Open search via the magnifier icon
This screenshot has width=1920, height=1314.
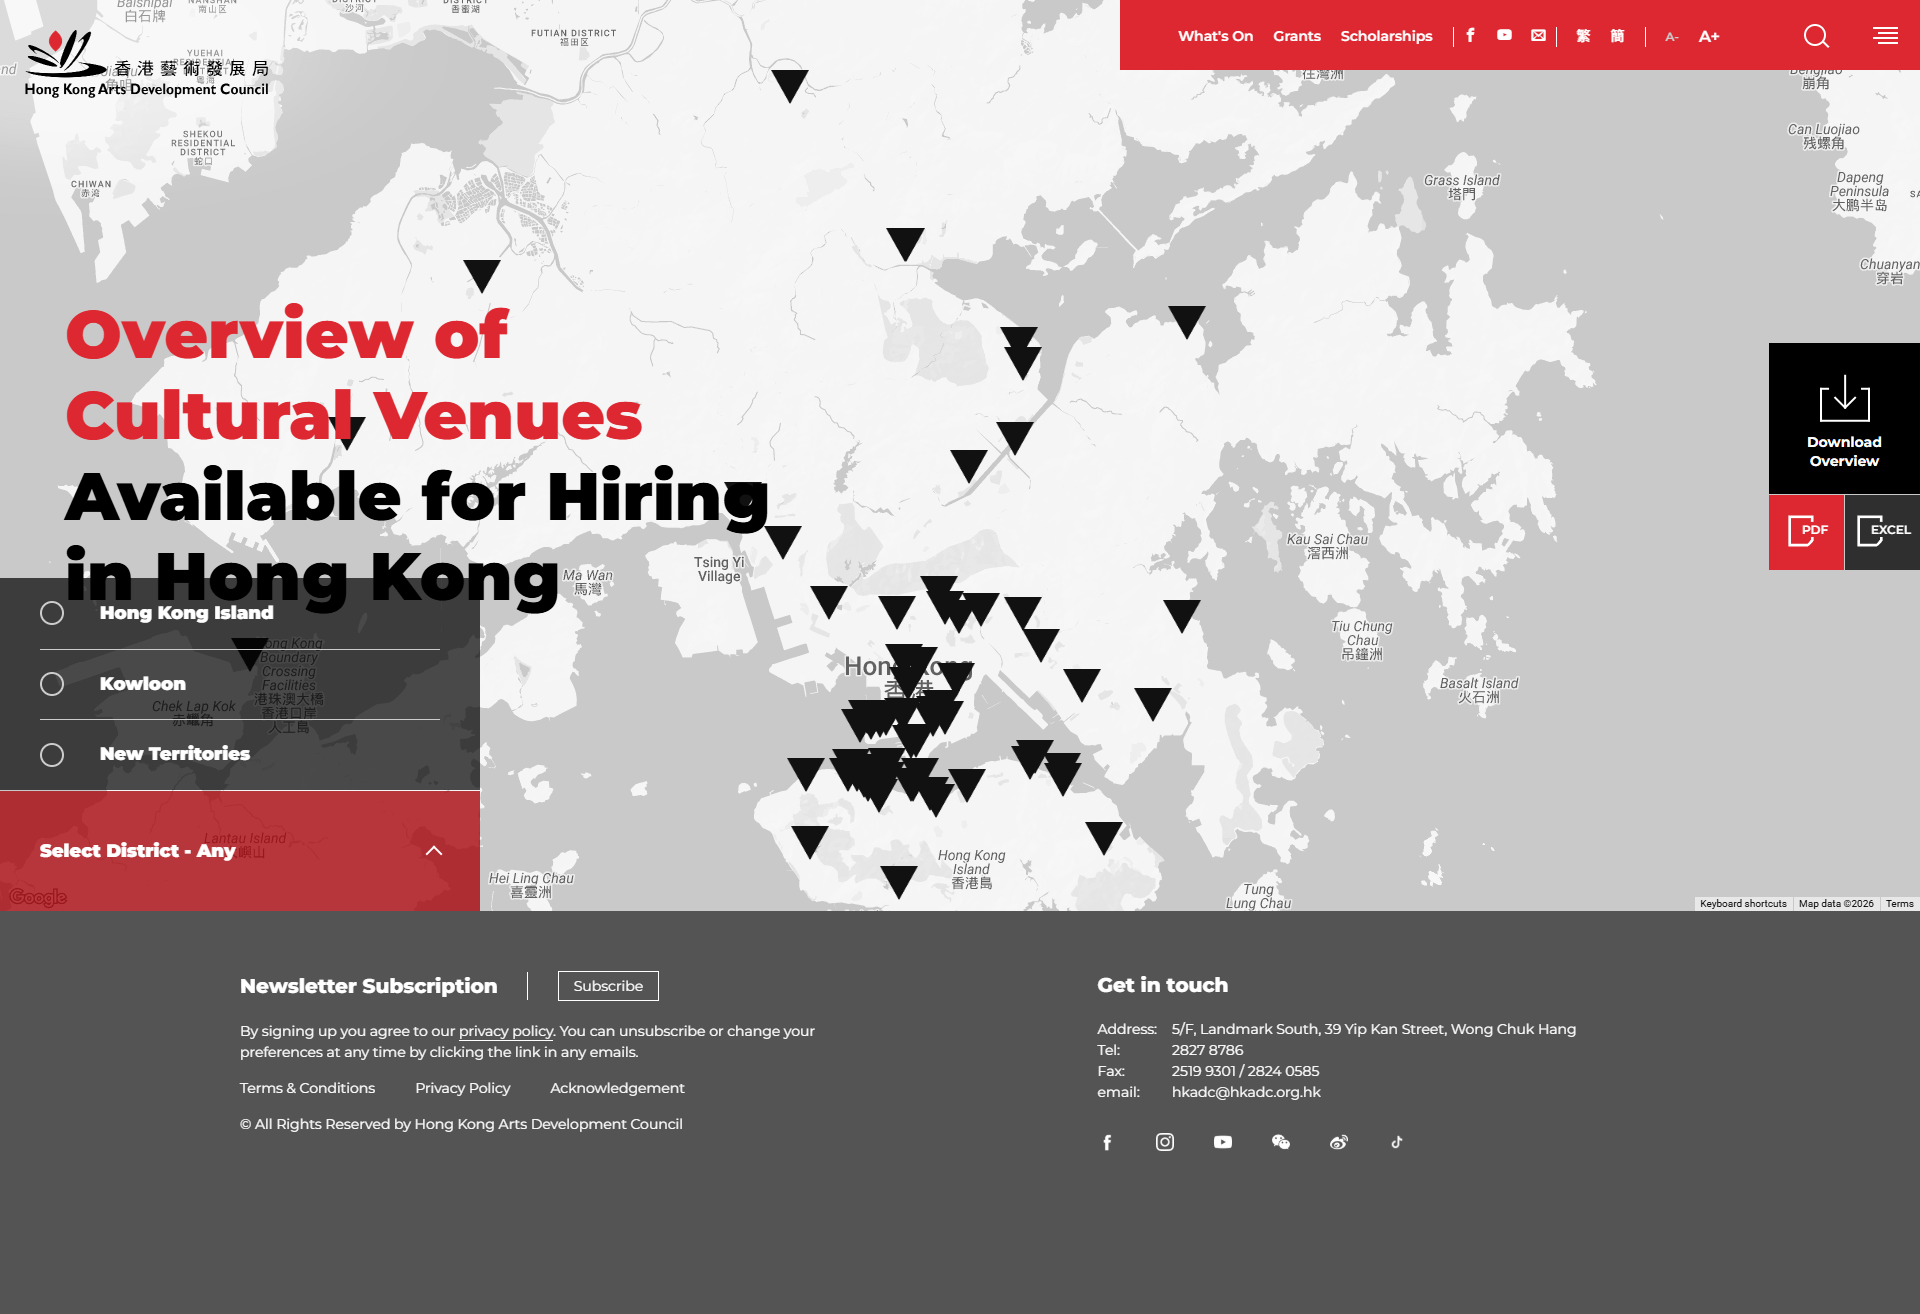point(1816,36)
